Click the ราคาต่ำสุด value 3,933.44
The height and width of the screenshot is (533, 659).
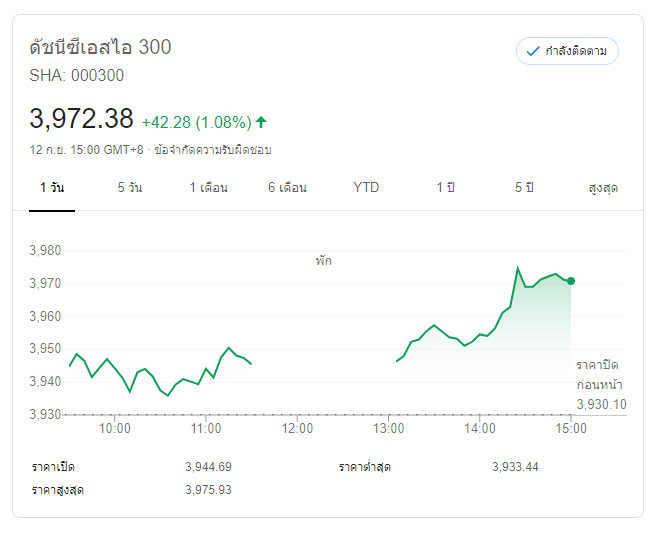(515, 467)
